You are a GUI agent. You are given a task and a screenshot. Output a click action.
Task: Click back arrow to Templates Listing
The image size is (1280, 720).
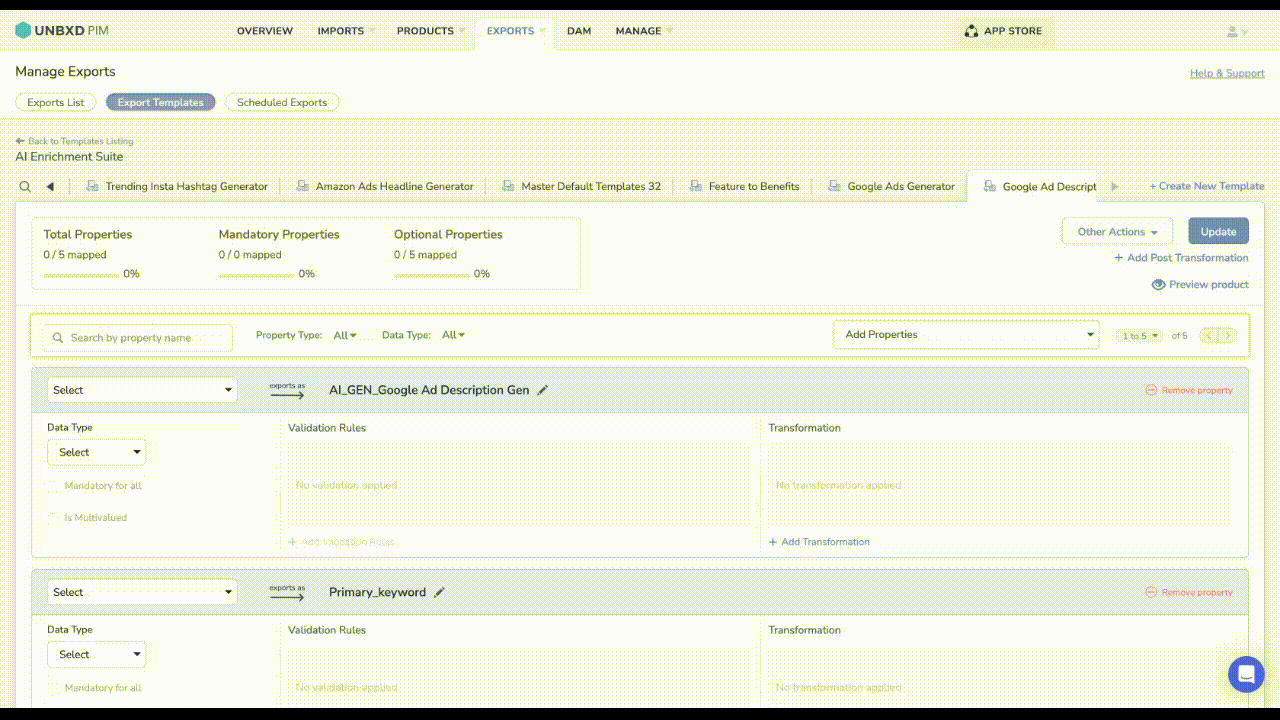click(x=20, y=141)
